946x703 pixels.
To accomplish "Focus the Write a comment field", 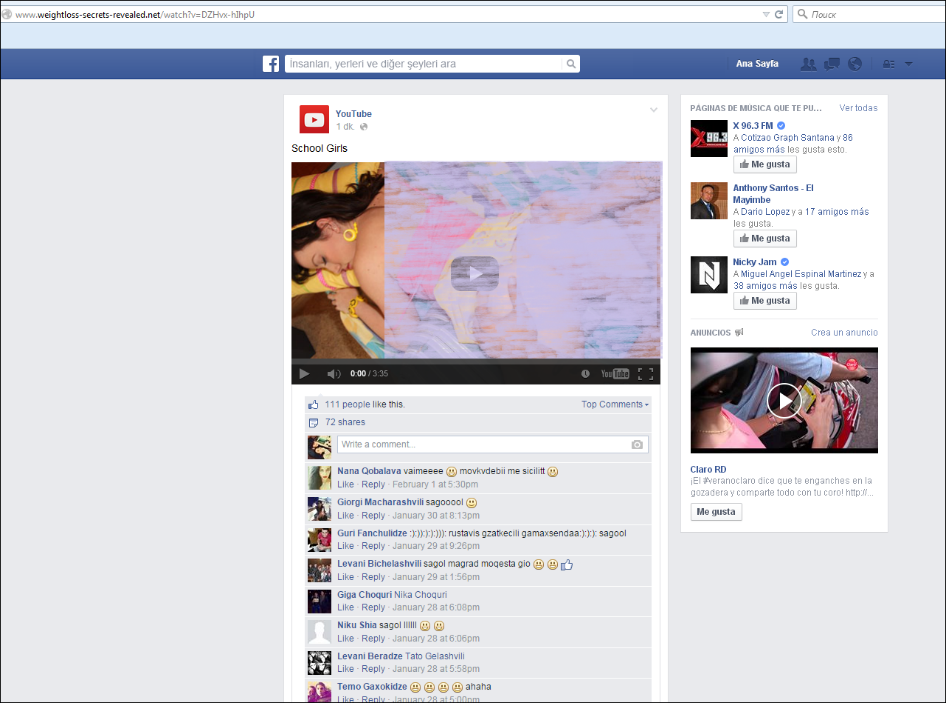I will pos(492,445).
